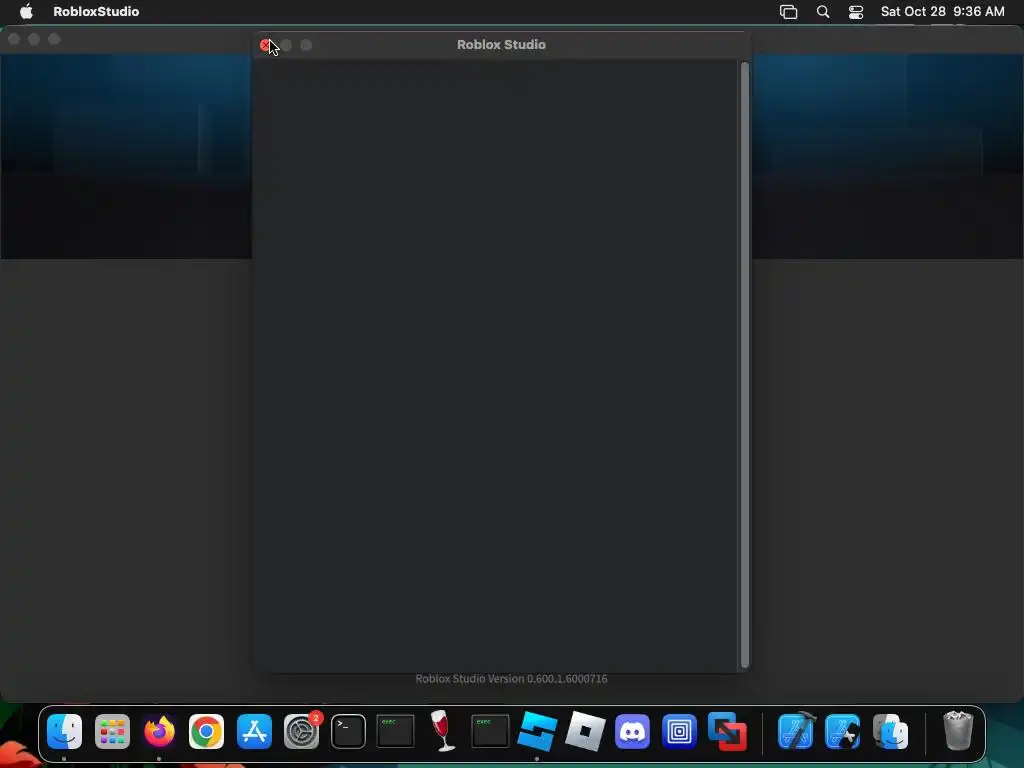Open Finder from the dock

click(x=65, y=731)
